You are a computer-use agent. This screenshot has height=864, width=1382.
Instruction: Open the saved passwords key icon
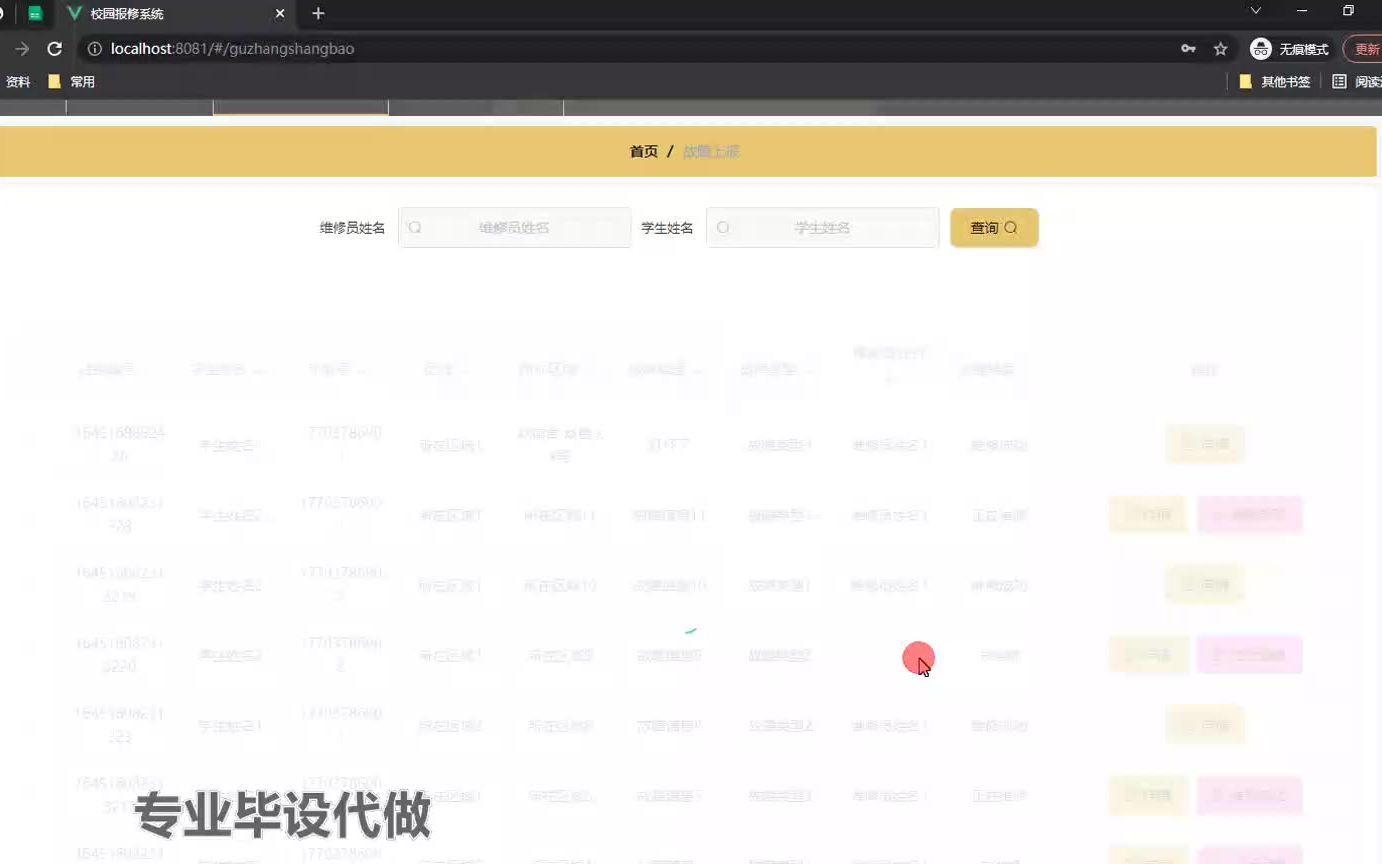pyautogui.click(x=1188, y=48)
